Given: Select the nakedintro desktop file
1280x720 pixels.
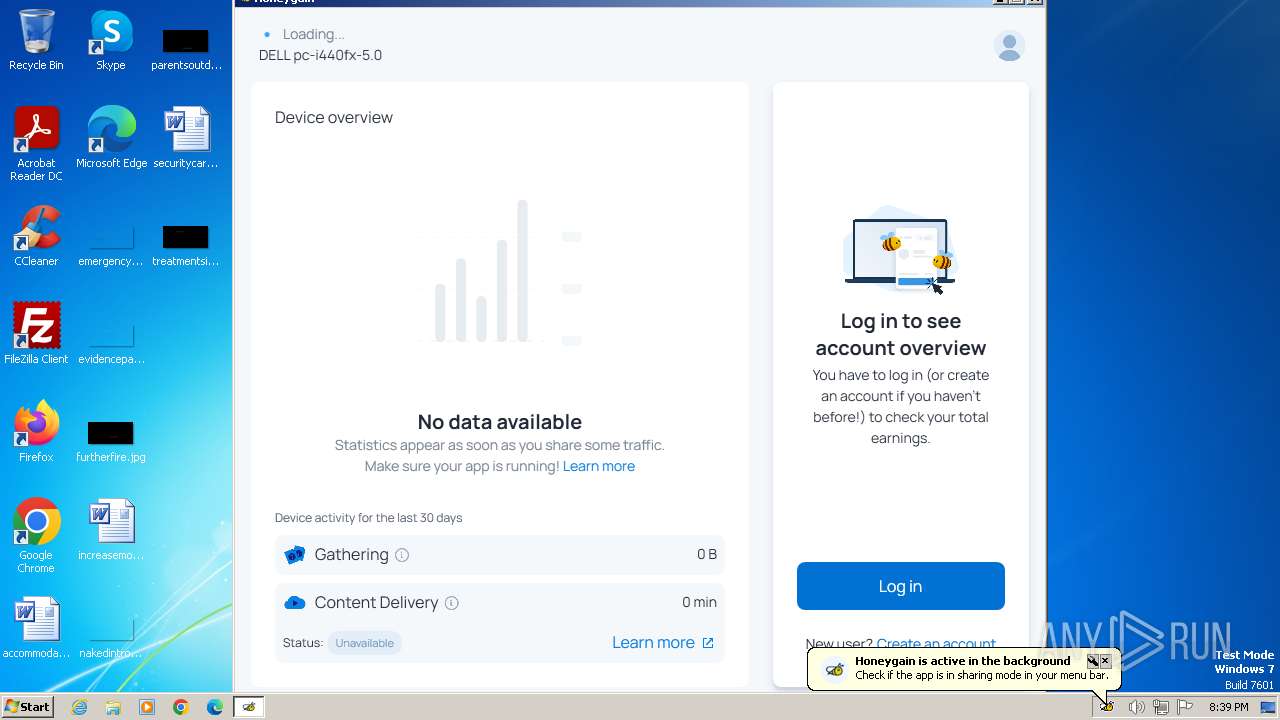Looking at the screenshot, I should coord(111,635).
